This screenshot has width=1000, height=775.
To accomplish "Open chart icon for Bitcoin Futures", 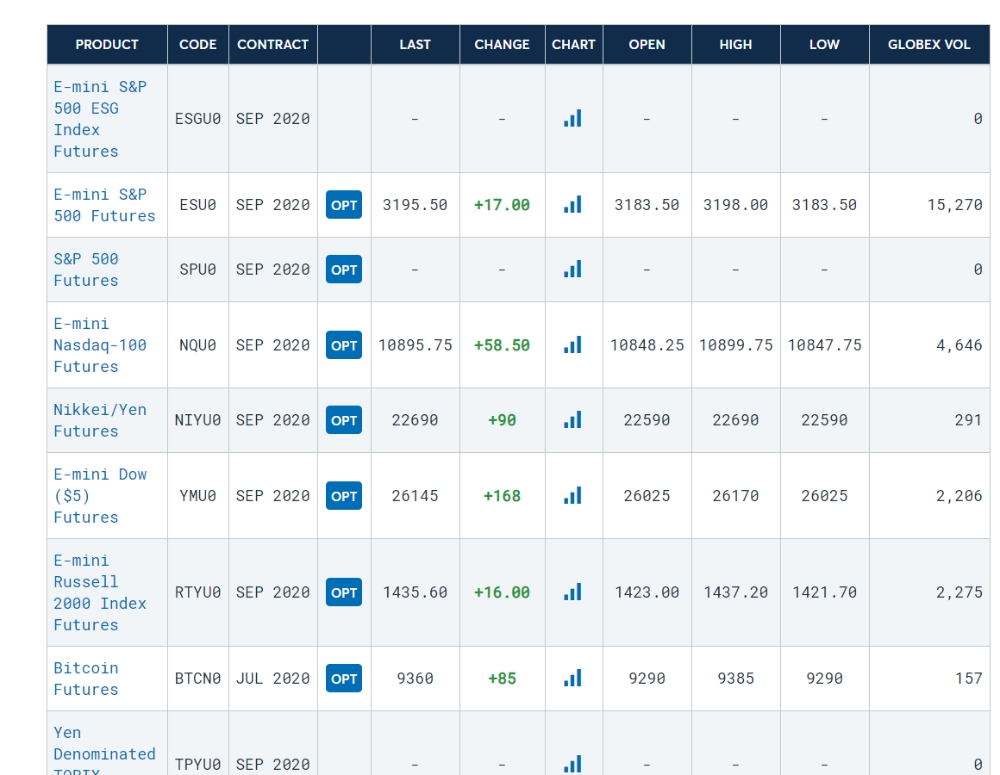I will coord(573,678).
